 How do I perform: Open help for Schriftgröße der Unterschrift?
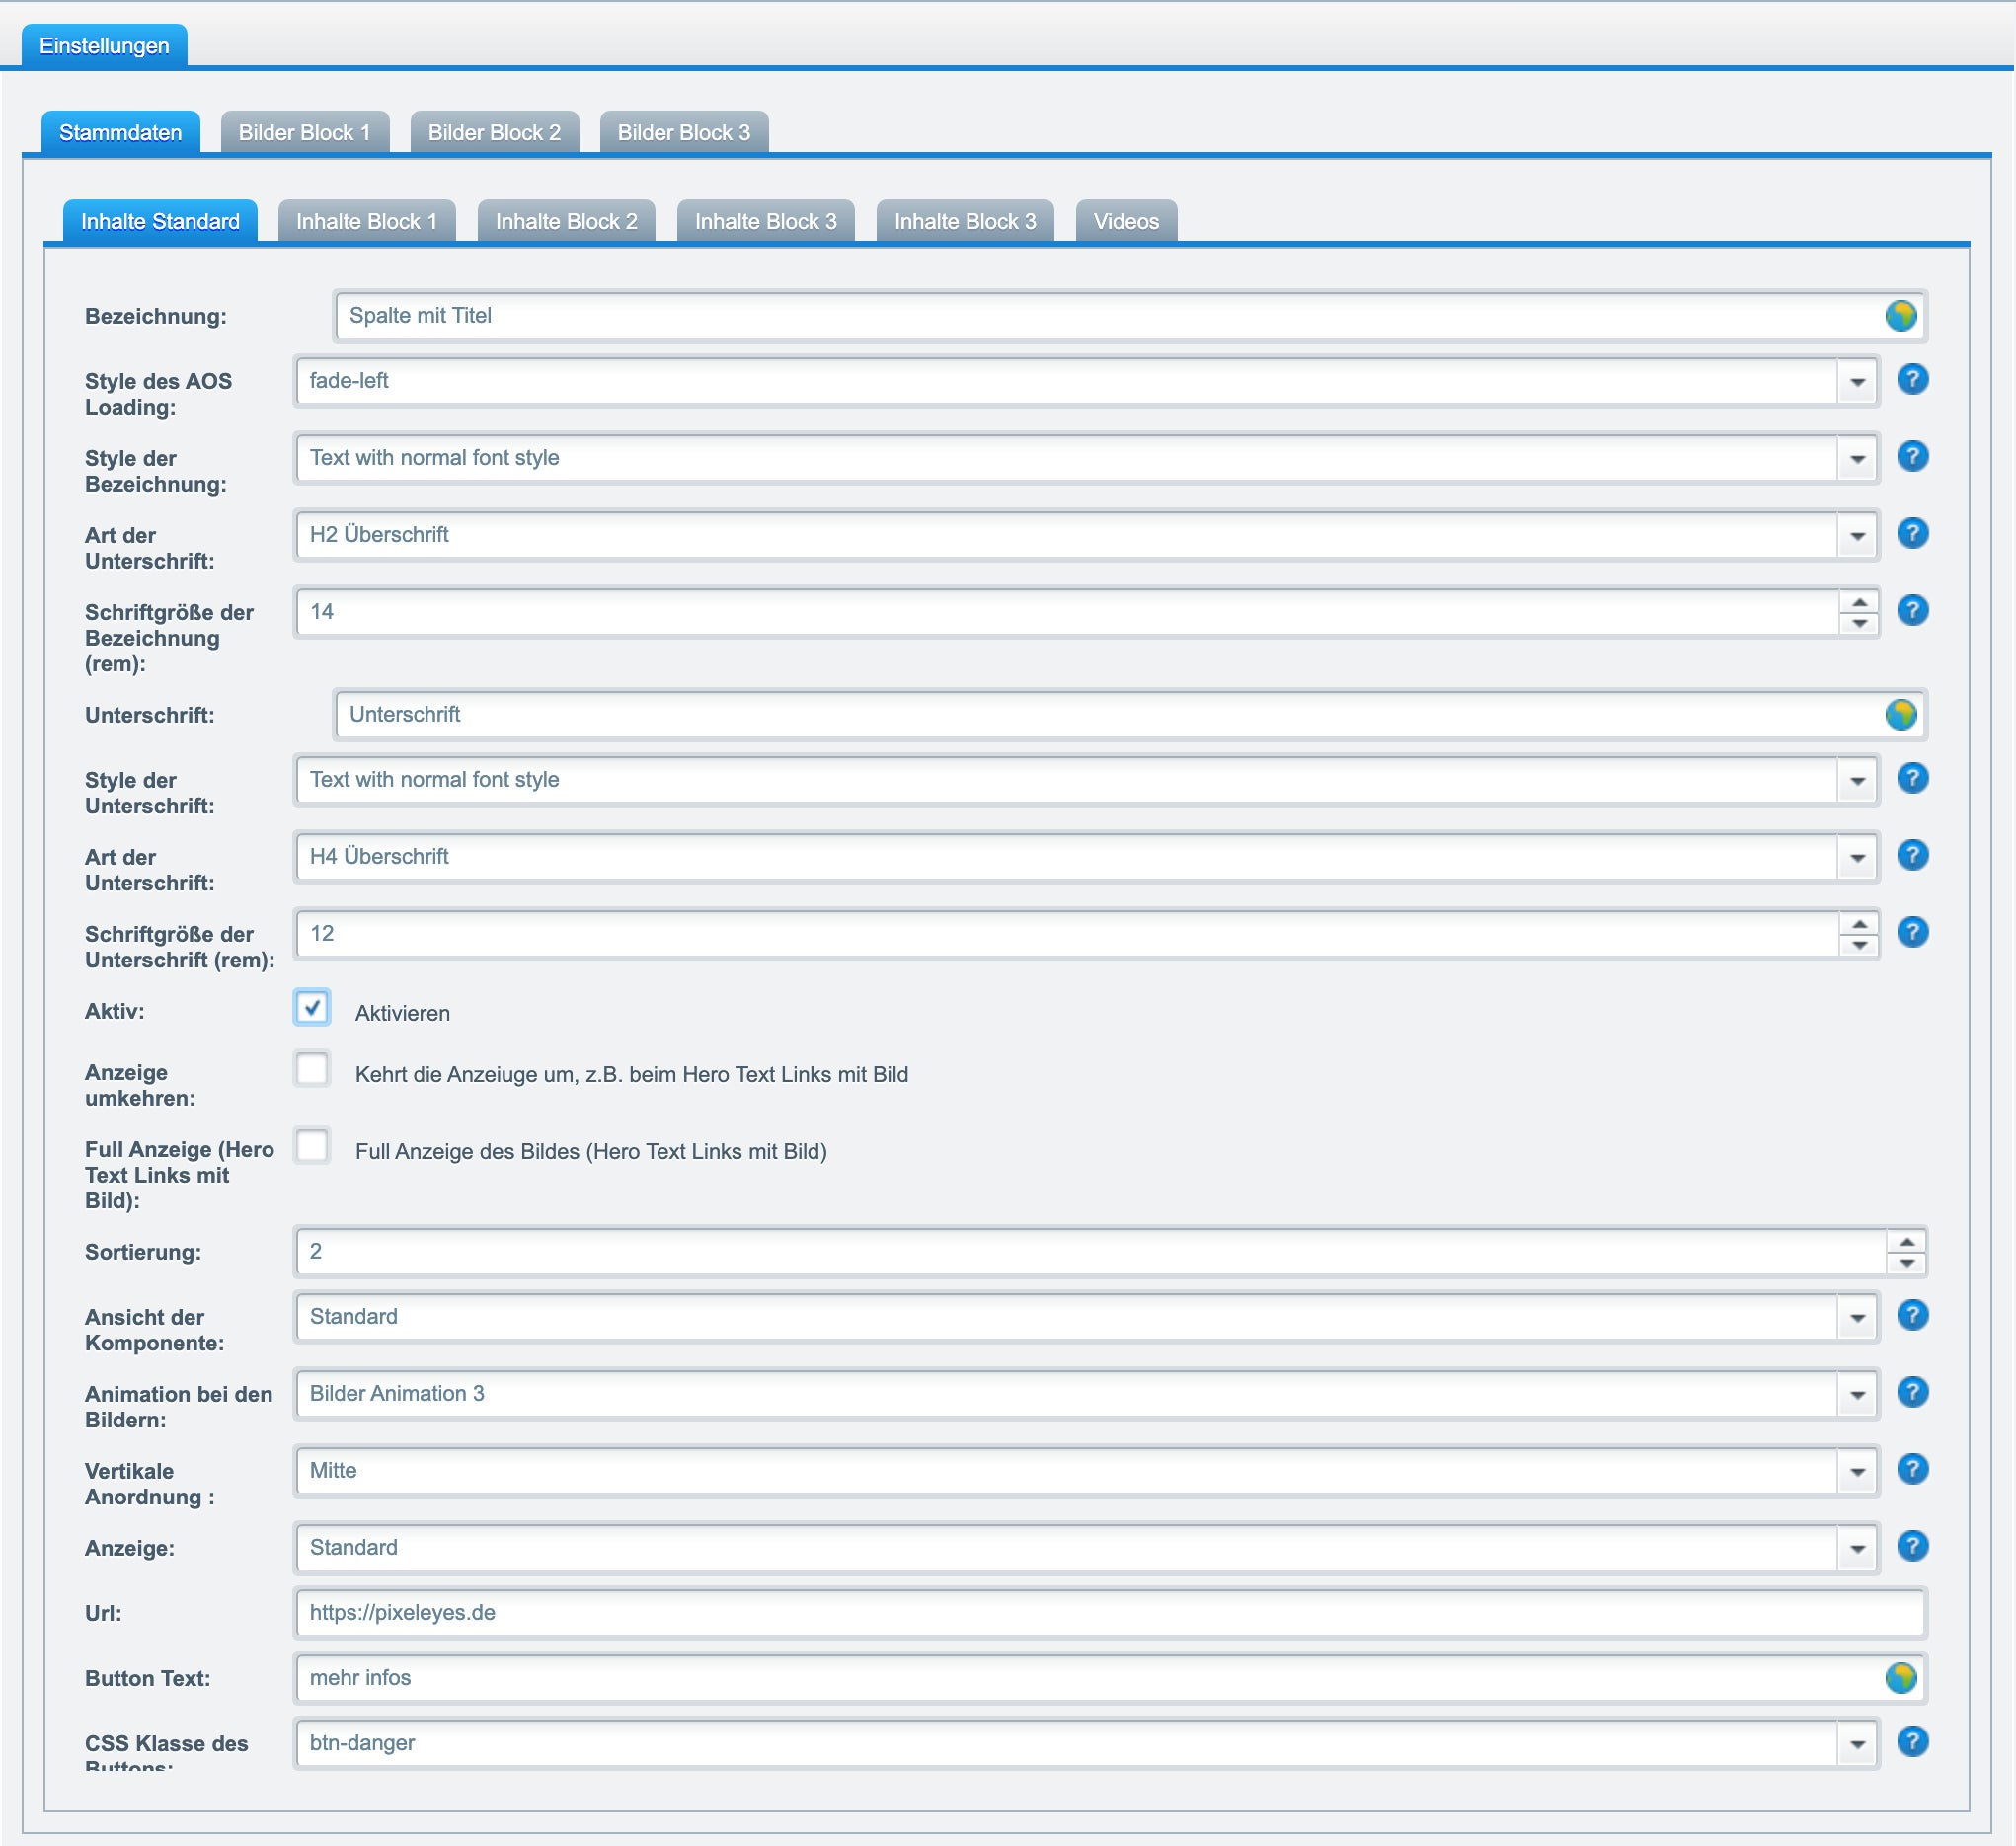click(x=1912, y=932)
